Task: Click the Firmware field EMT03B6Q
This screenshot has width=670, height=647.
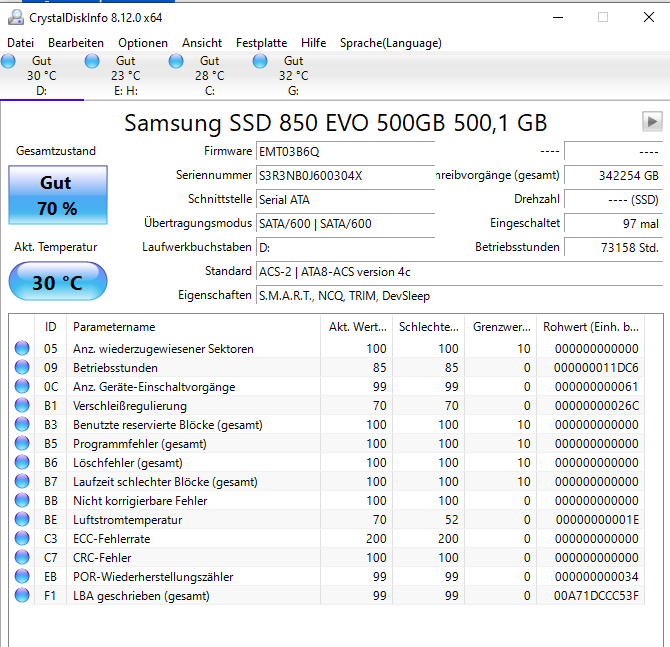Action: tap(345, 152)
